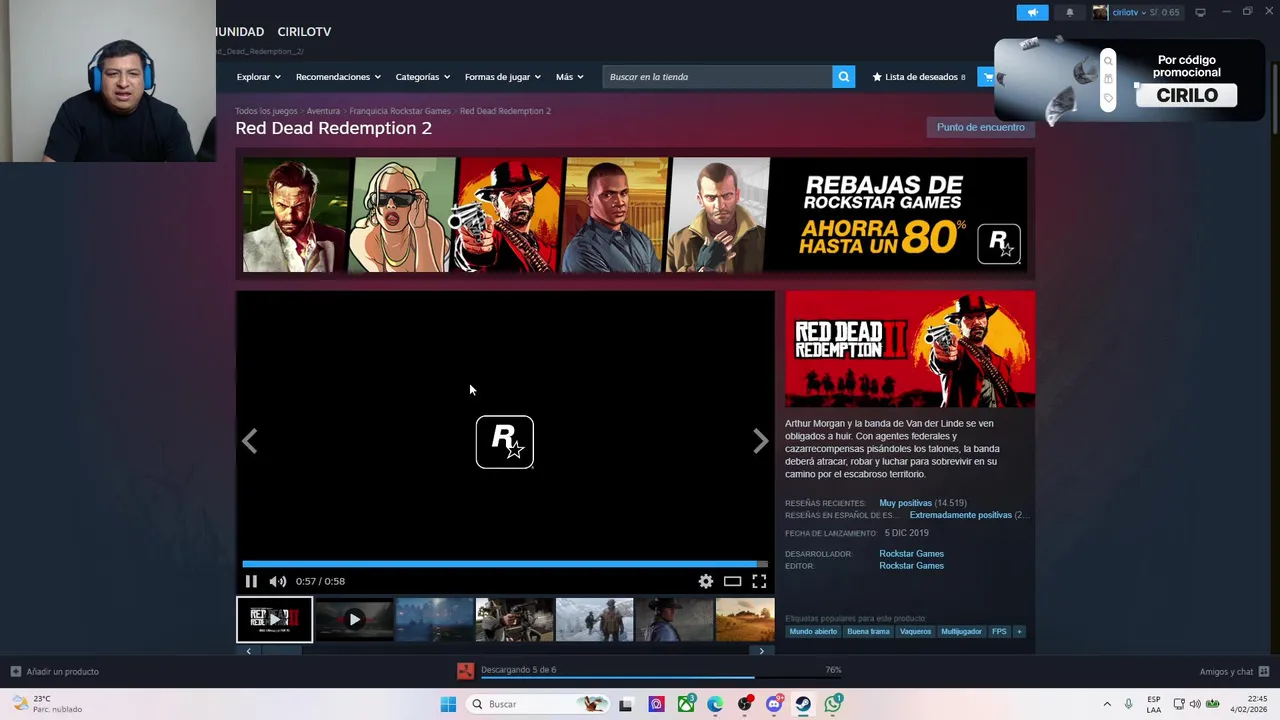Viewport: 1280px width, 720px height.
Task: Open Amigos y chat icon
Action: tap(1264, 671)
